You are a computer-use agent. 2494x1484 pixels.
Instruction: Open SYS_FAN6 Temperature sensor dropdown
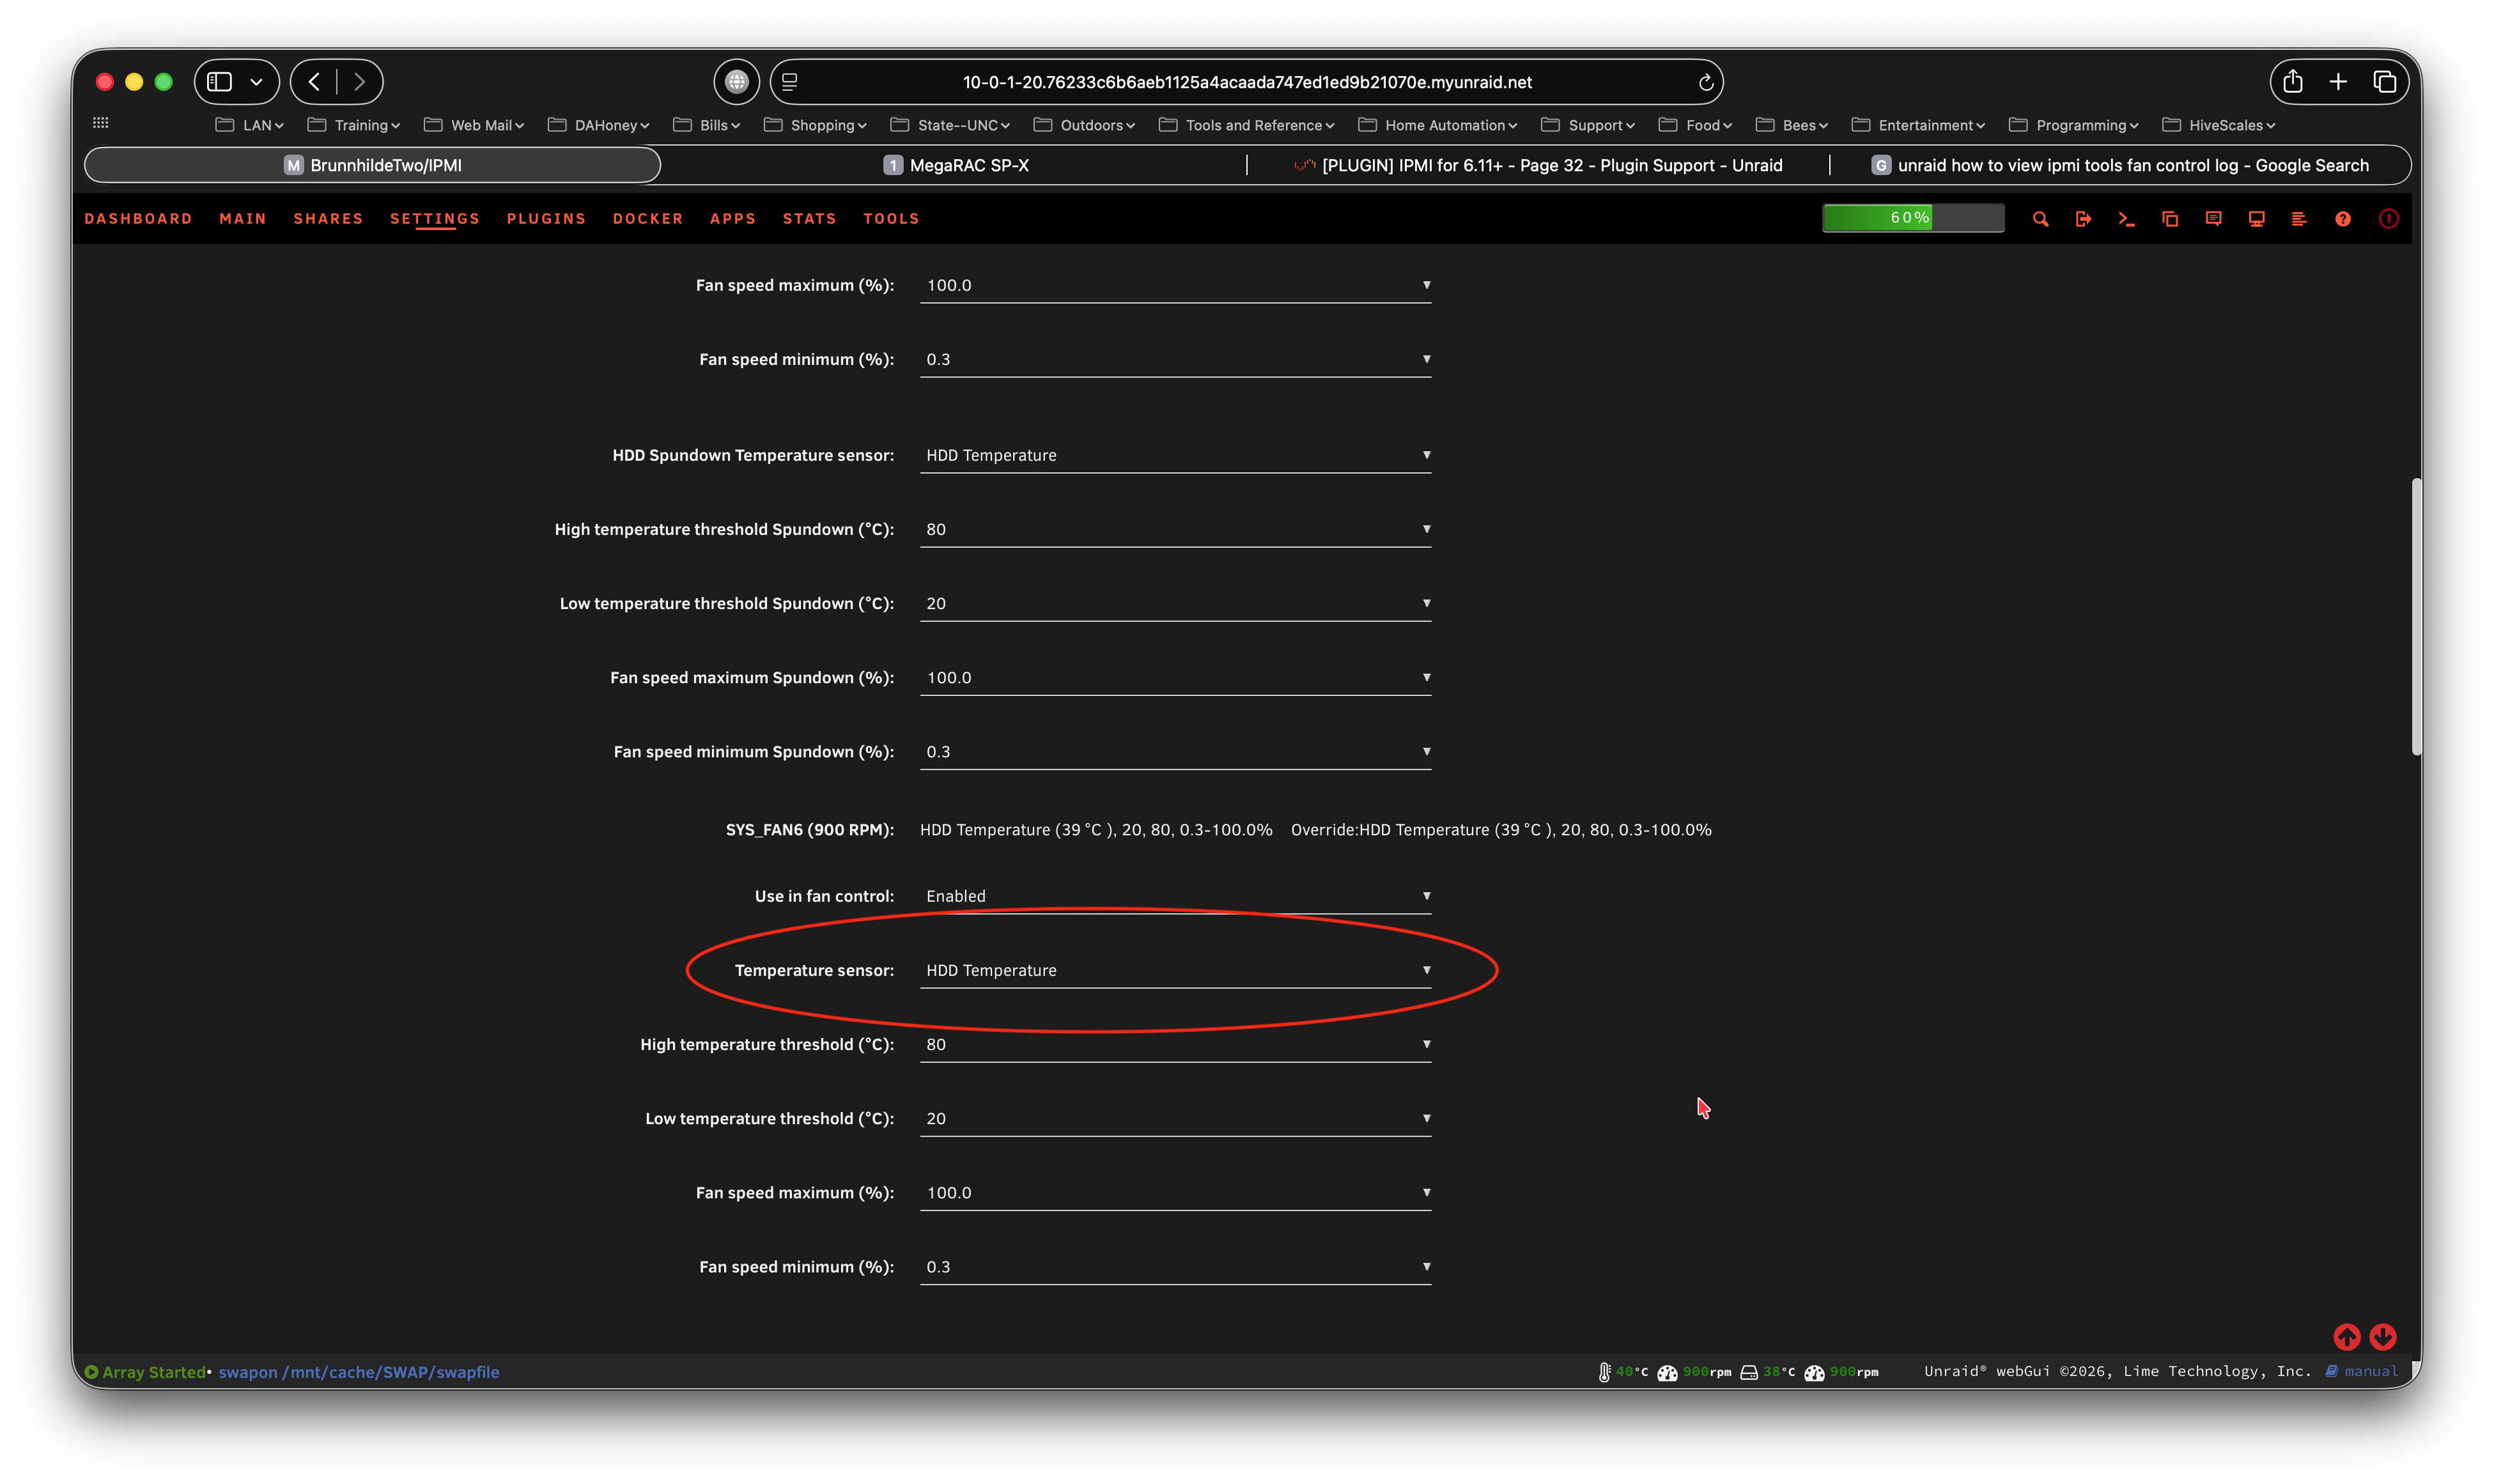[1175, 971]
